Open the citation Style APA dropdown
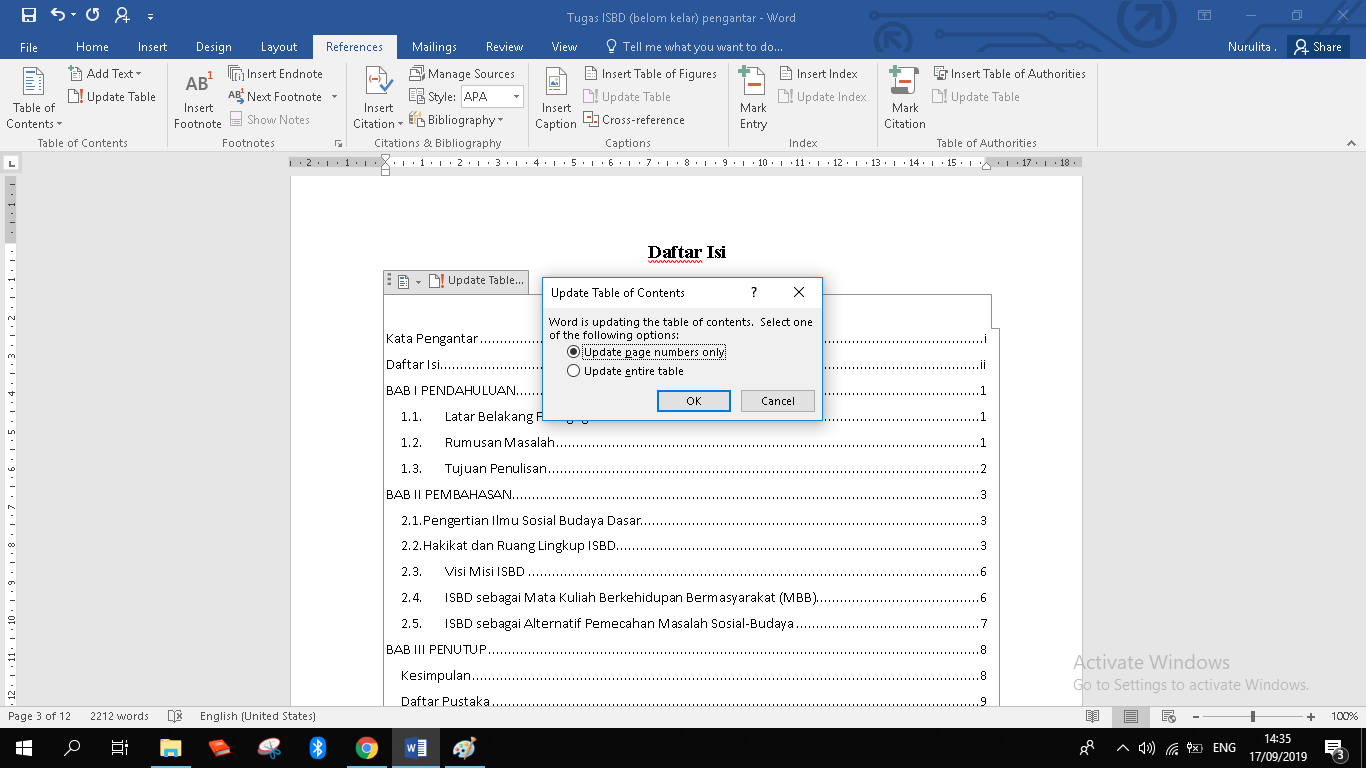Viewport: 1366px width, 768px height. (516, 97)
